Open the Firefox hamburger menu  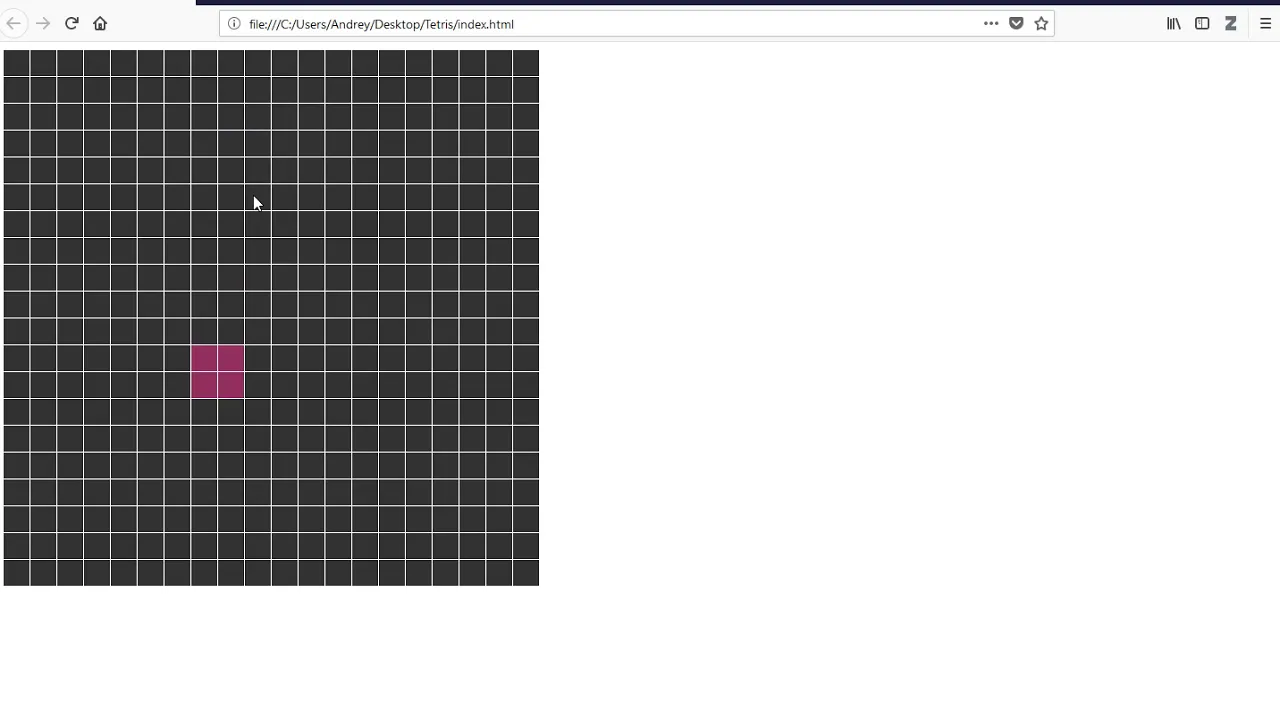1265,24
